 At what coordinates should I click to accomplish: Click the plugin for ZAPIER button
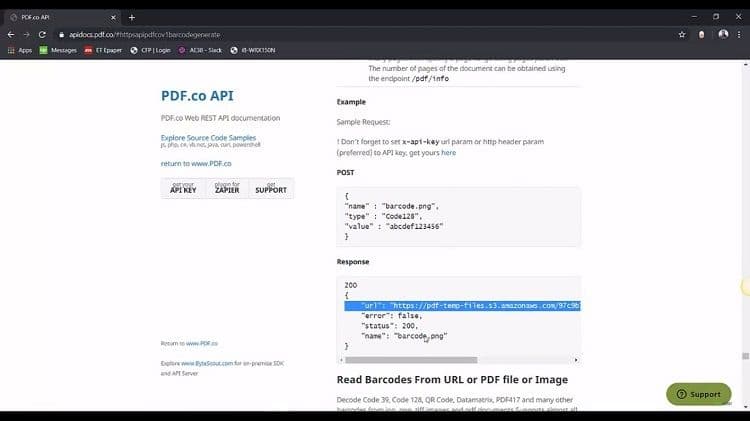[227, 188]
